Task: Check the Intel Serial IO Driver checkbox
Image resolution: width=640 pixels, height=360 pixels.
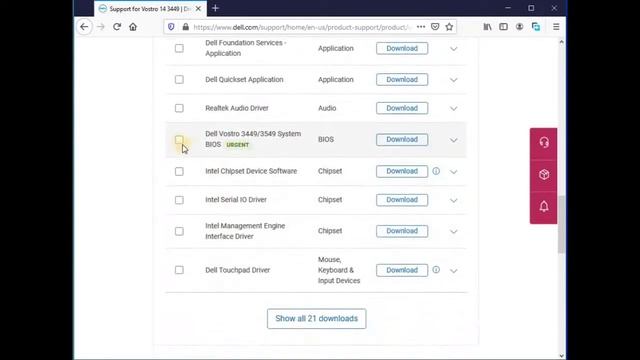Action: pyautogui.click(x=179, y=200)
